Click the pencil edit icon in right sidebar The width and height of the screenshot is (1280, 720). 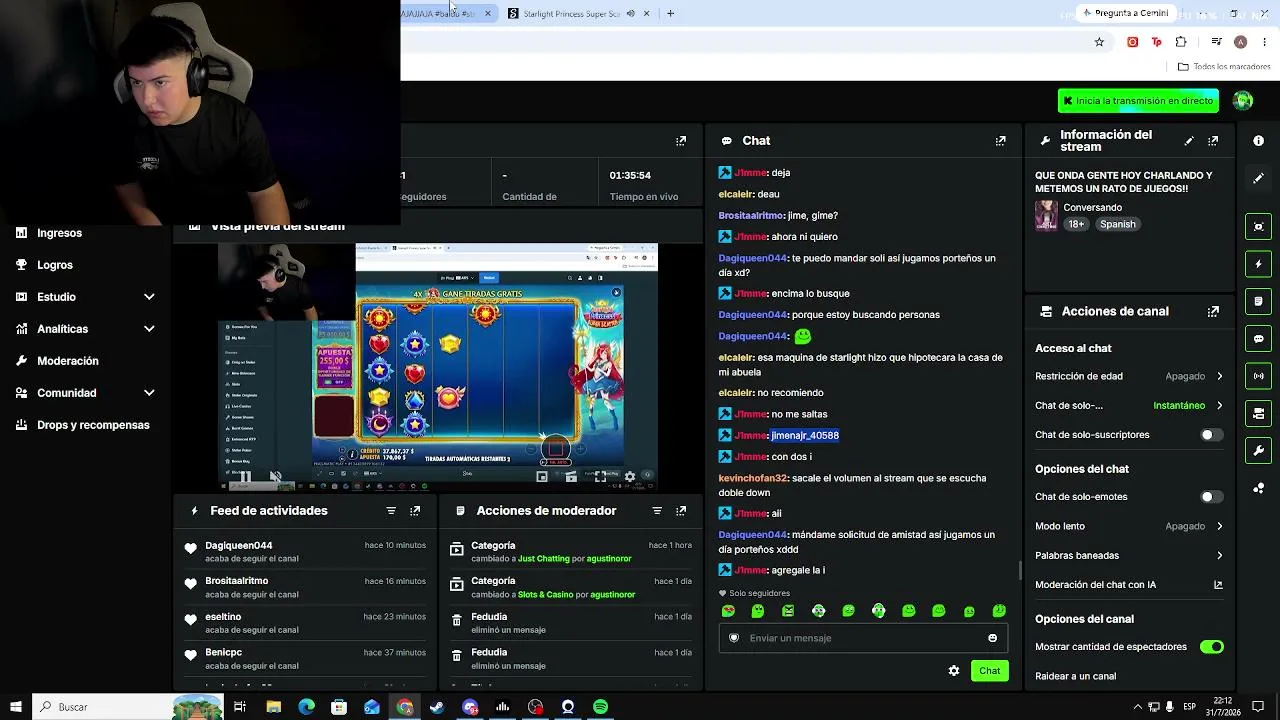click(x=1258, y=178)
